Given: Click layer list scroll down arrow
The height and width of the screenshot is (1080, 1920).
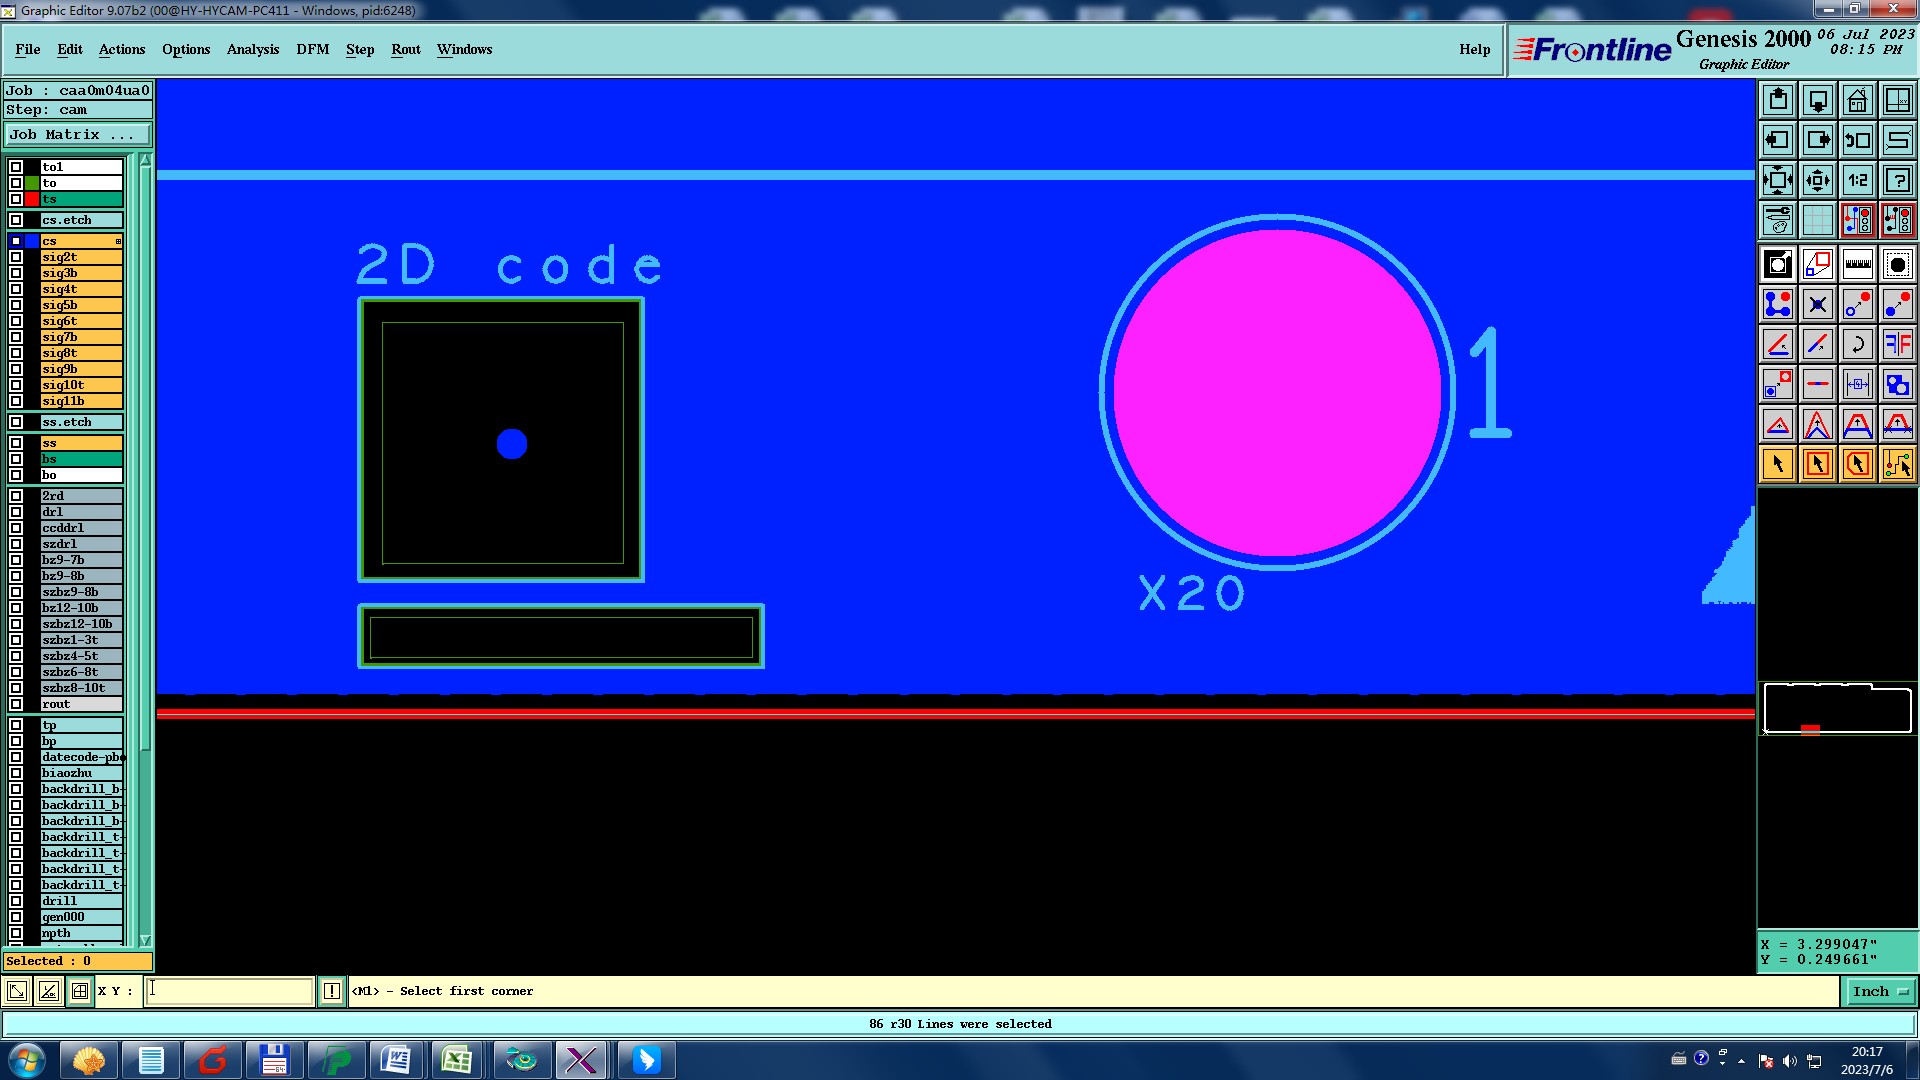Looking at the screenshot, I should (x=145, y=940).
